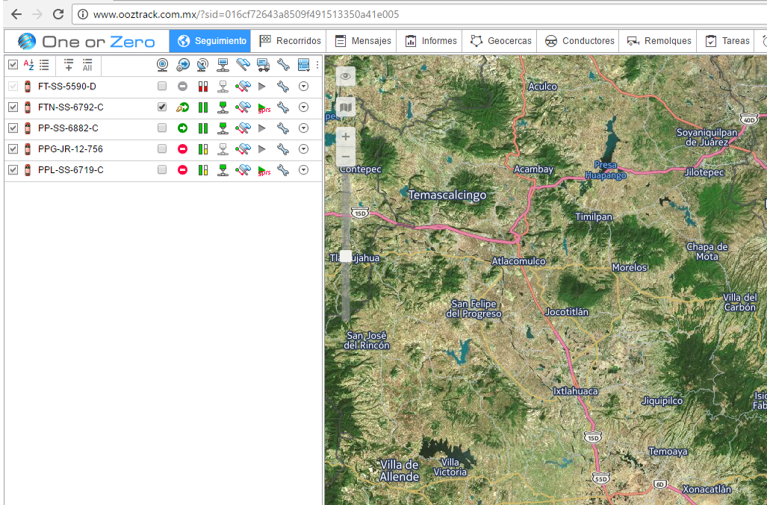Uncheck follow-on-map box for FTN-SS-6792-C
Screen dimensions: 767x505
162,107
